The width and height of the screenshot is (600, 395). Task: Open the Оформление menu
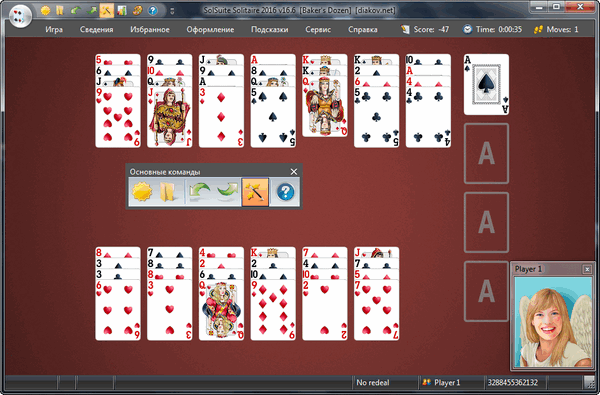(x=210, y=29)
